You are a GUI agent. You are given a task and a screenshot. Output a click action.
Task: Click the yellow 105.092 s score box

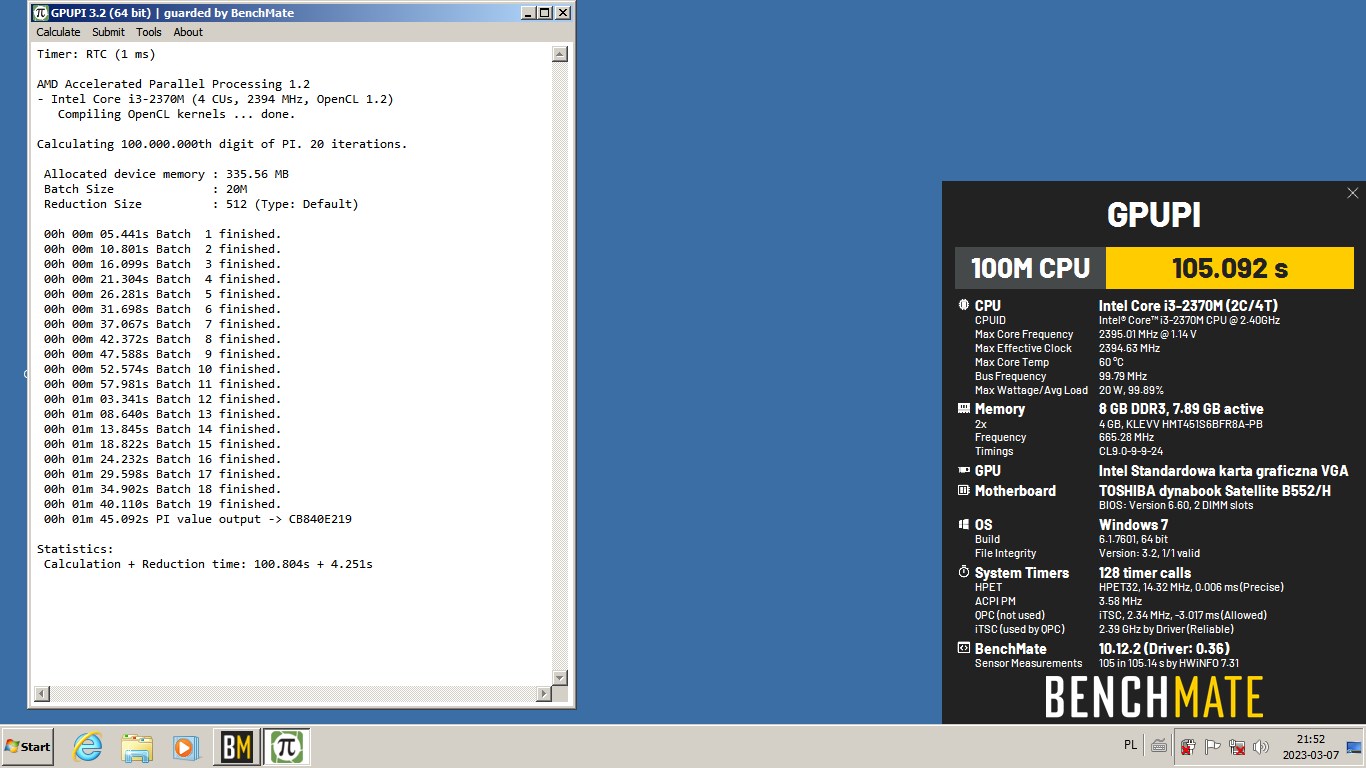coord(1229,268)
